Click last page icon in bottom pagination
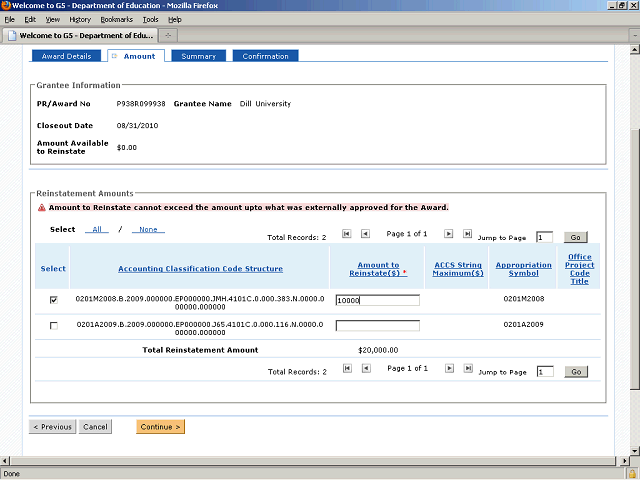 (x=467, y=368)
